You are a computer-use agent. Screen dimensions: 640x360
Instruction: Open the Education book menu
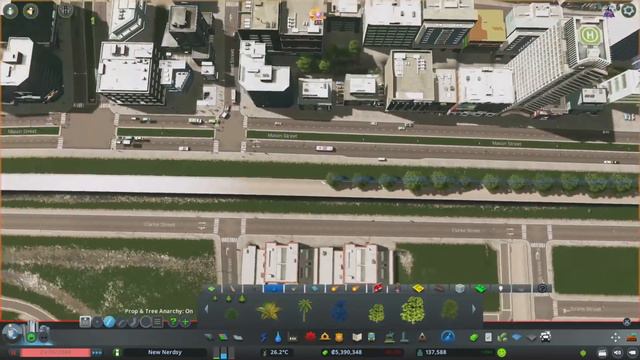click(357, 337)
